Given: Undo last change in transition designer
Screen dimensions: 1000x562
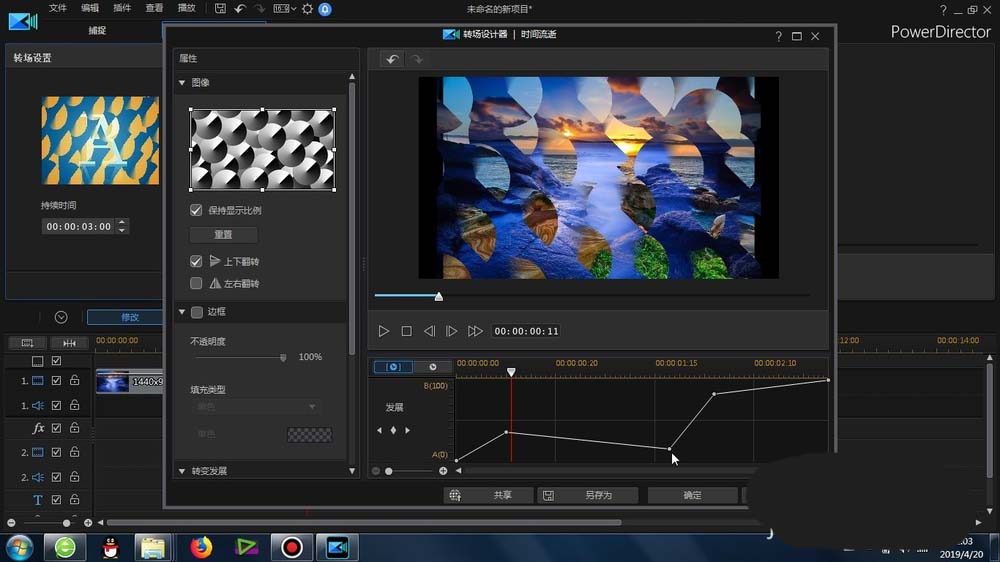Looking at the screenshot, I should [x=392, y=60].
